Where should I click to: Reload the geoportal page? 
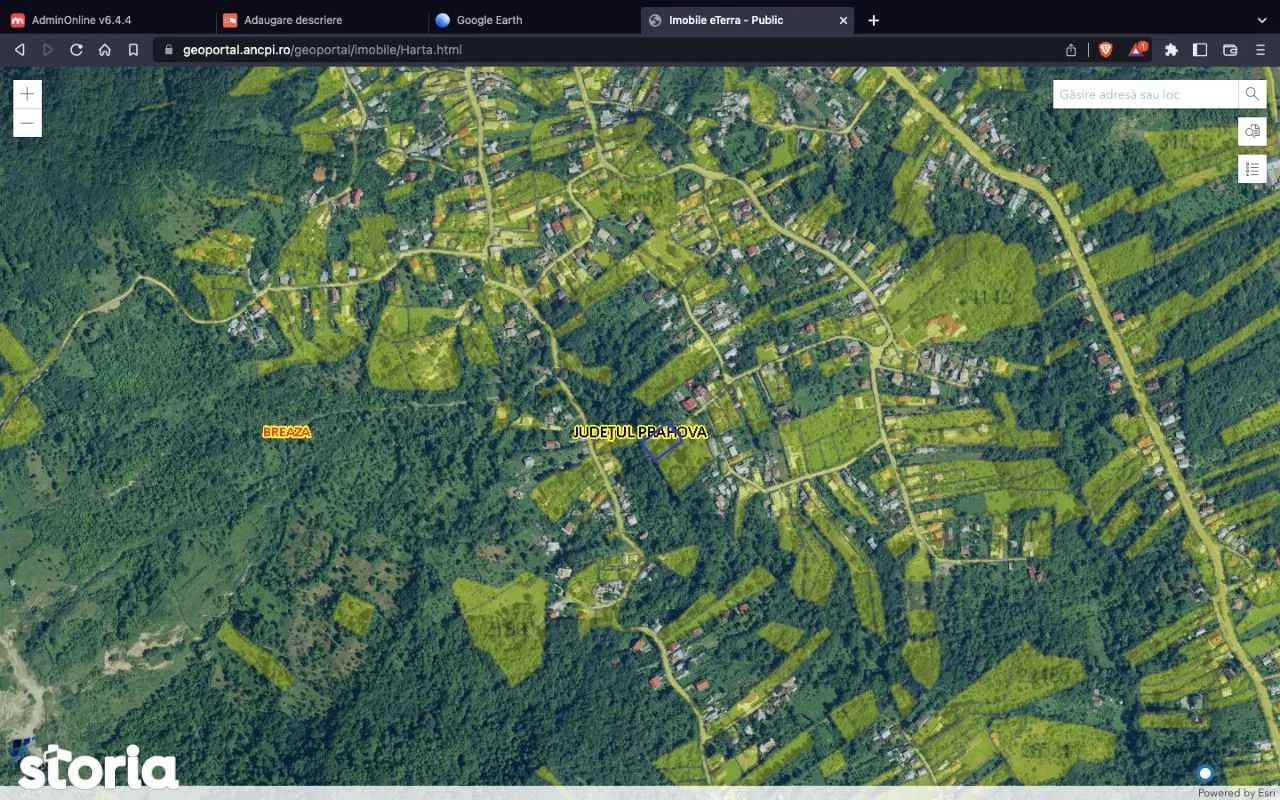(76, 49)
